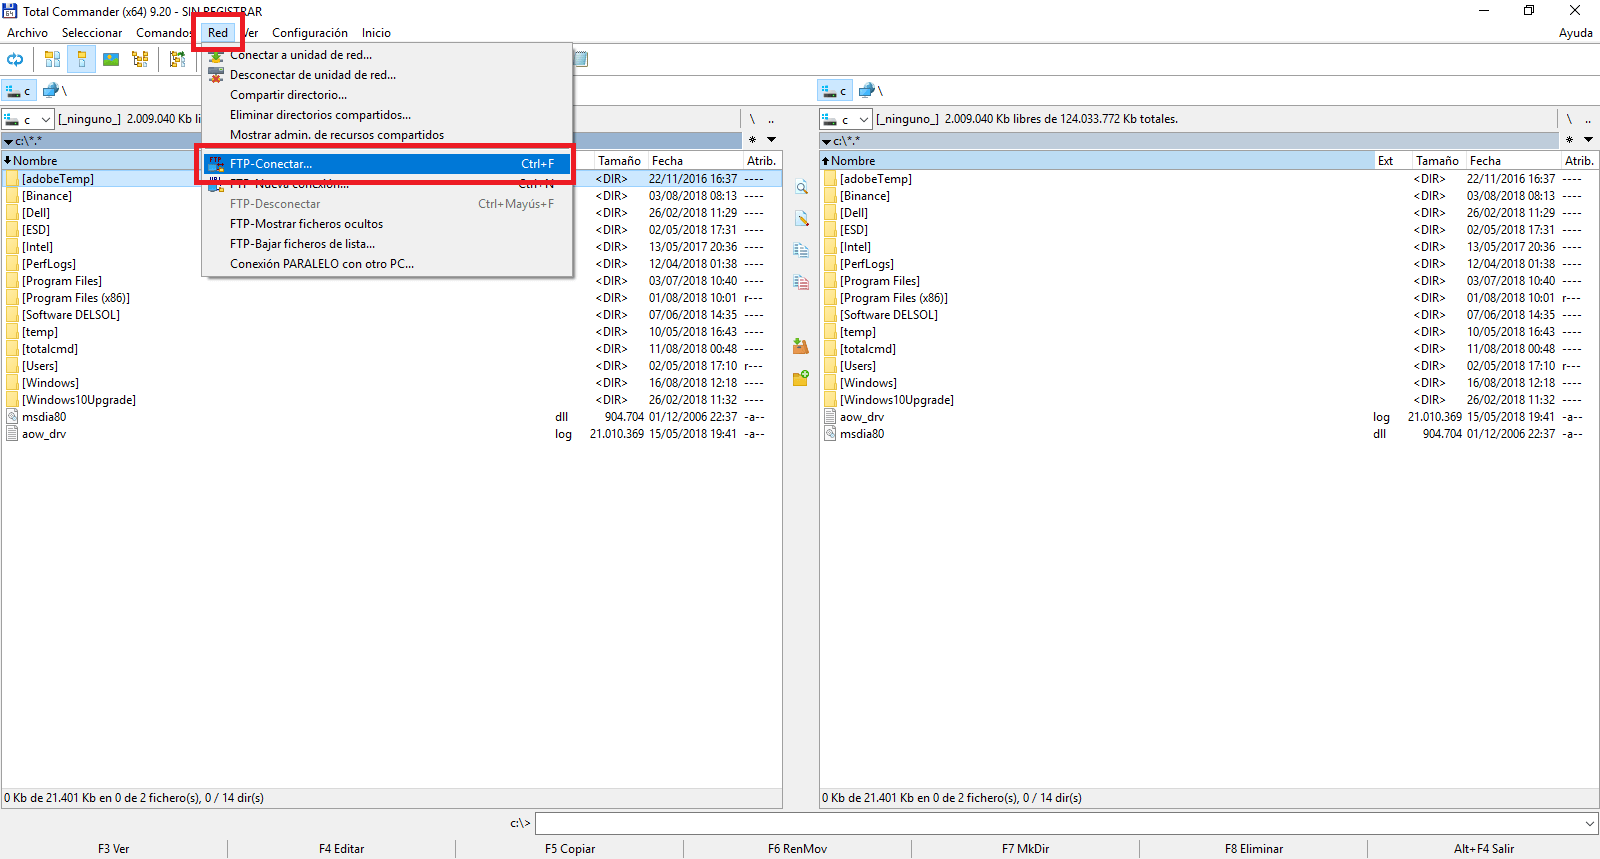Go to parent directory in left panel

point(771,119)
